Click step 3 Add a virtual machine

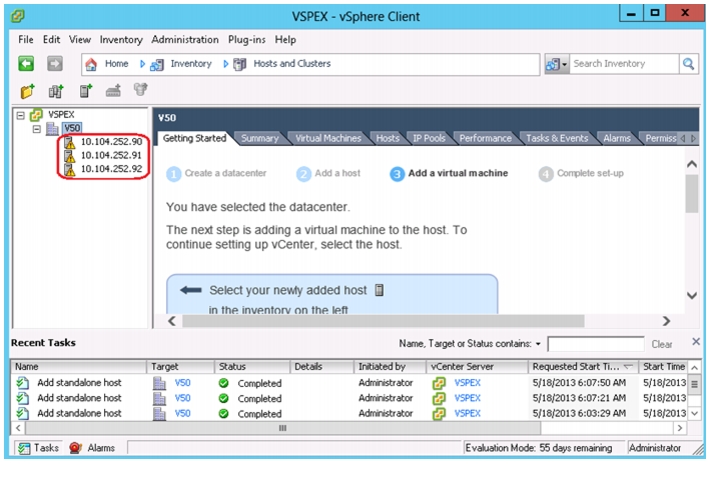coord(449,174)
